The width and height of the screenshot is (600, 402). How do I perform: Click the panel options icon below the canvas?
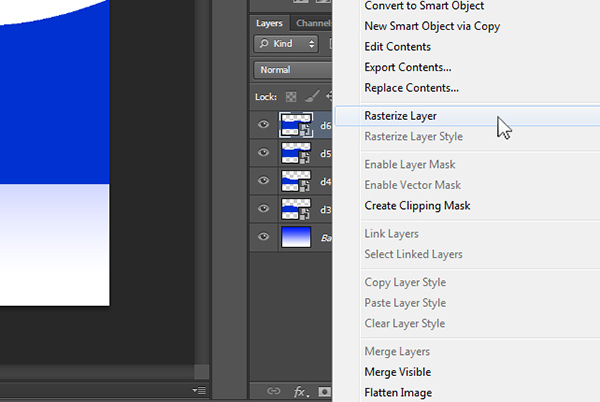point(200,390)
